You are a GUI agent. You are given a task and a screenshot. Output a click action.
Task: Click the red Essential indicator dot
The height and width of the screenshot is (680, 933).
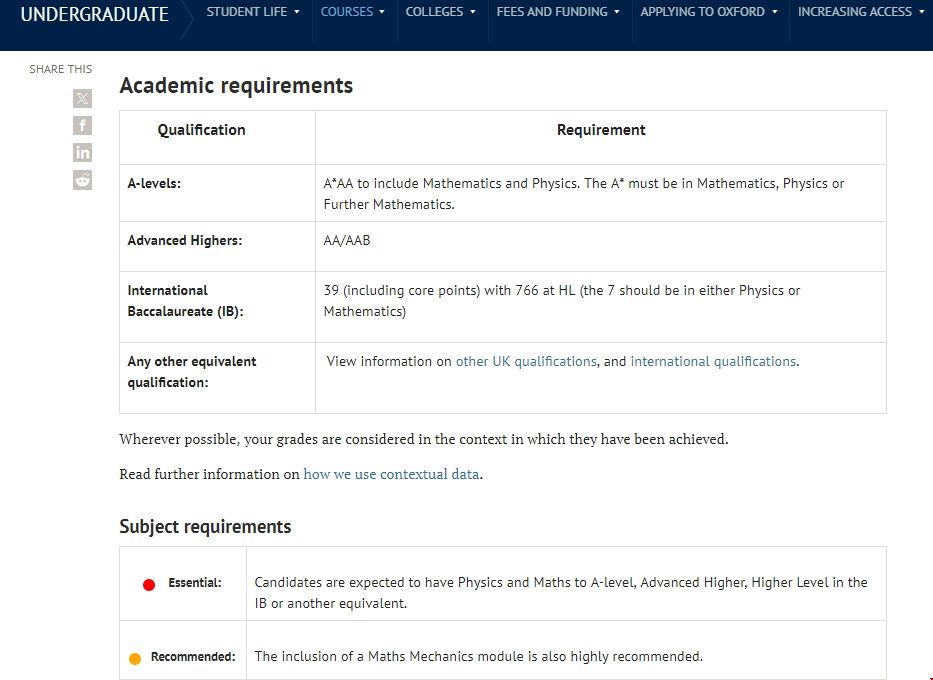[x=149, y=584]
